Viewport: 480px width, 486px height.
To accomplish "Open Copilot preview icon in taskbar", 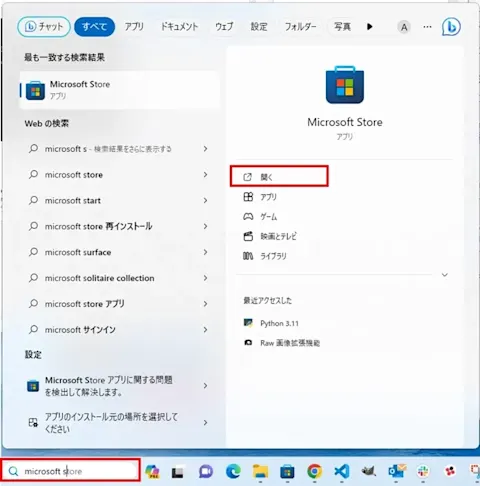I will click(x=152, y=471).
